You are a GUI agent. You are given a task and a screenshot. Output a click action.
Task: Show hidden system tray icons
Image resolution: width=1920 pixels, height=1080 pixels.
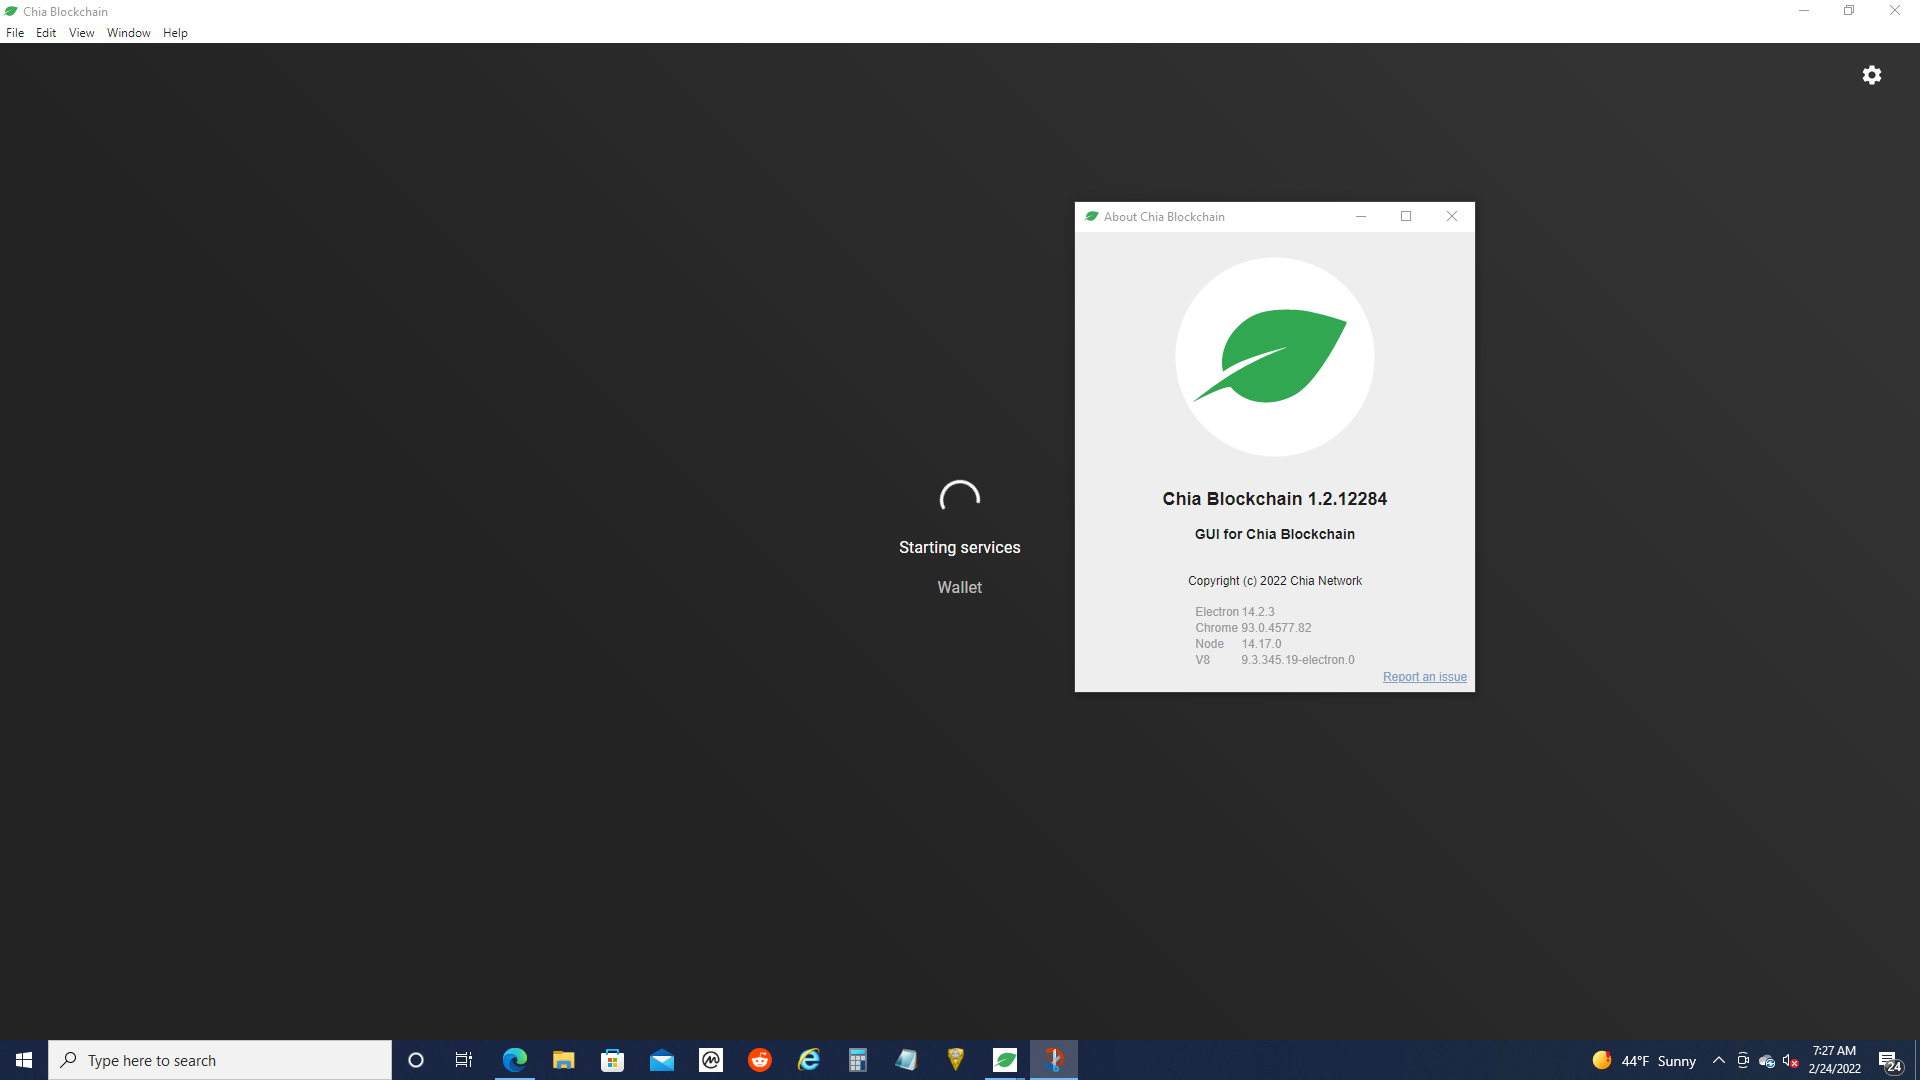click(x=1718, y=1060)
